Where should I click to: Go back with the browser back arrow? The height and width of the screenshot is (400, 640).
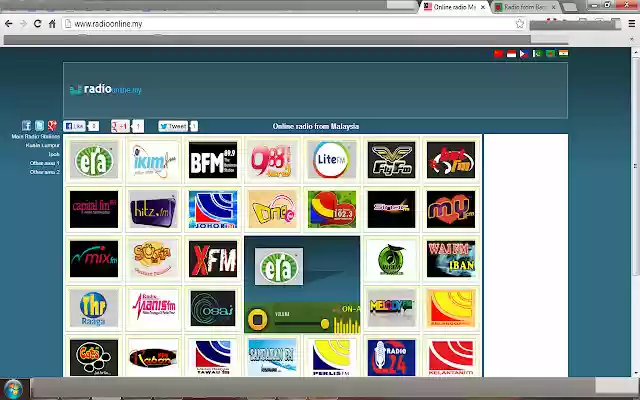pyautogui.click(x=8, y=24)
